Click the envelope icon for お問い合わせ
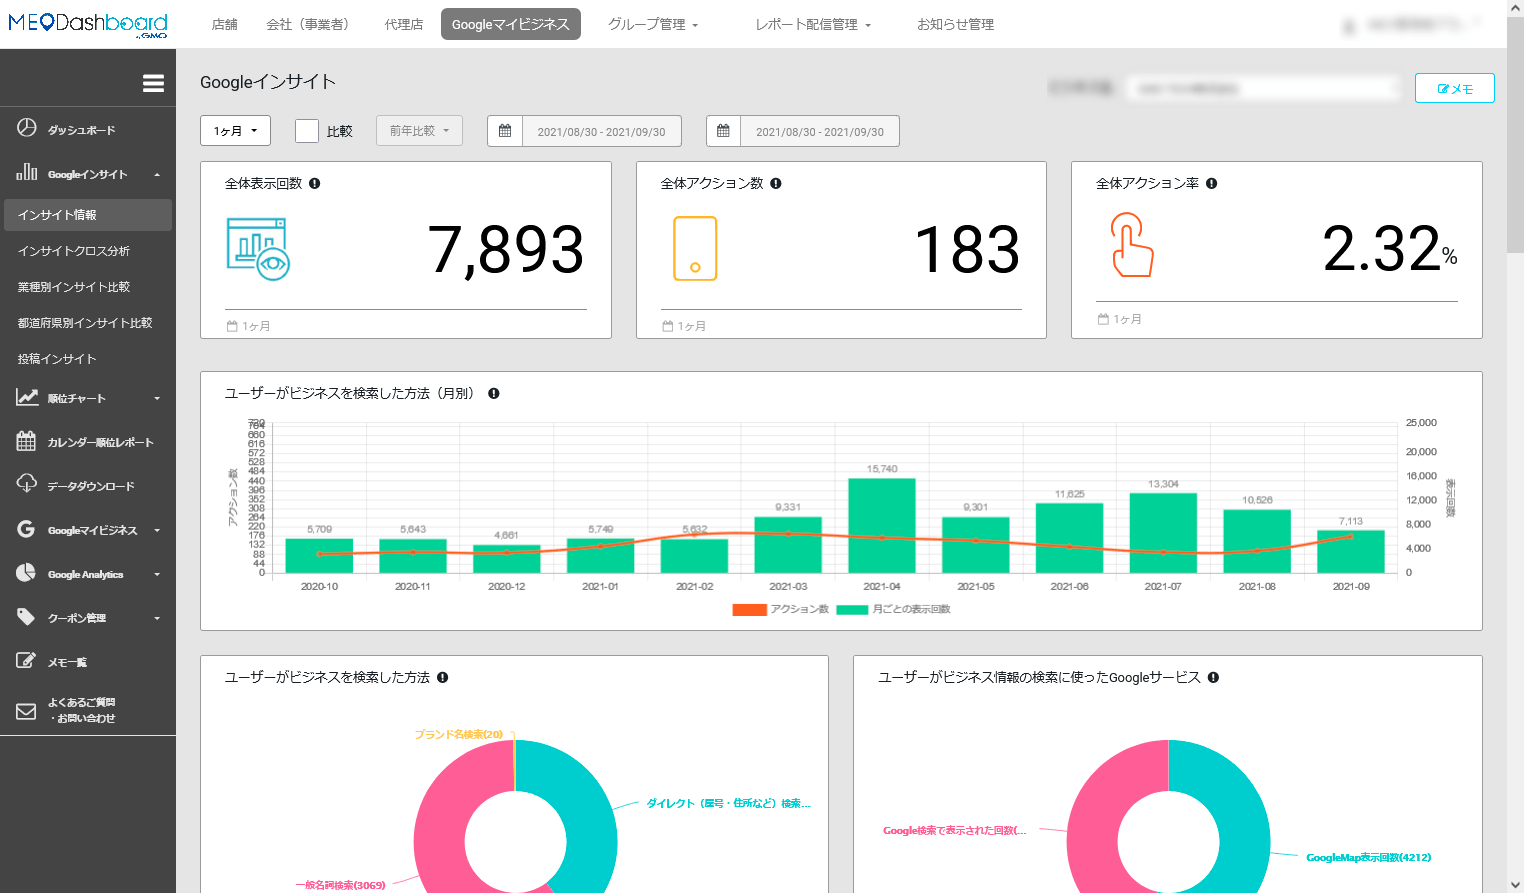This screenshot has height=893, width=1524. 27,711
